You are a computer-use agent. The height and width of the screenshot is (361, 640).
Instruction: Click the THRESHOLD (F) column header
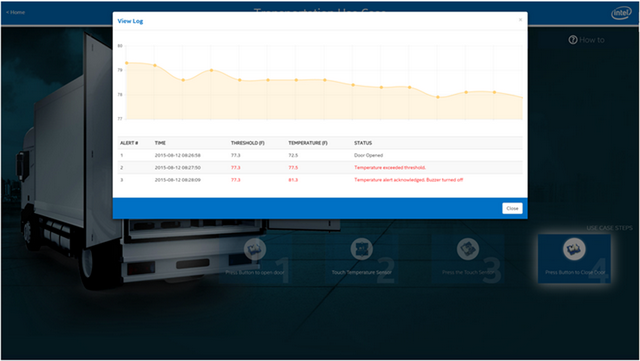(x=247, y=143)
